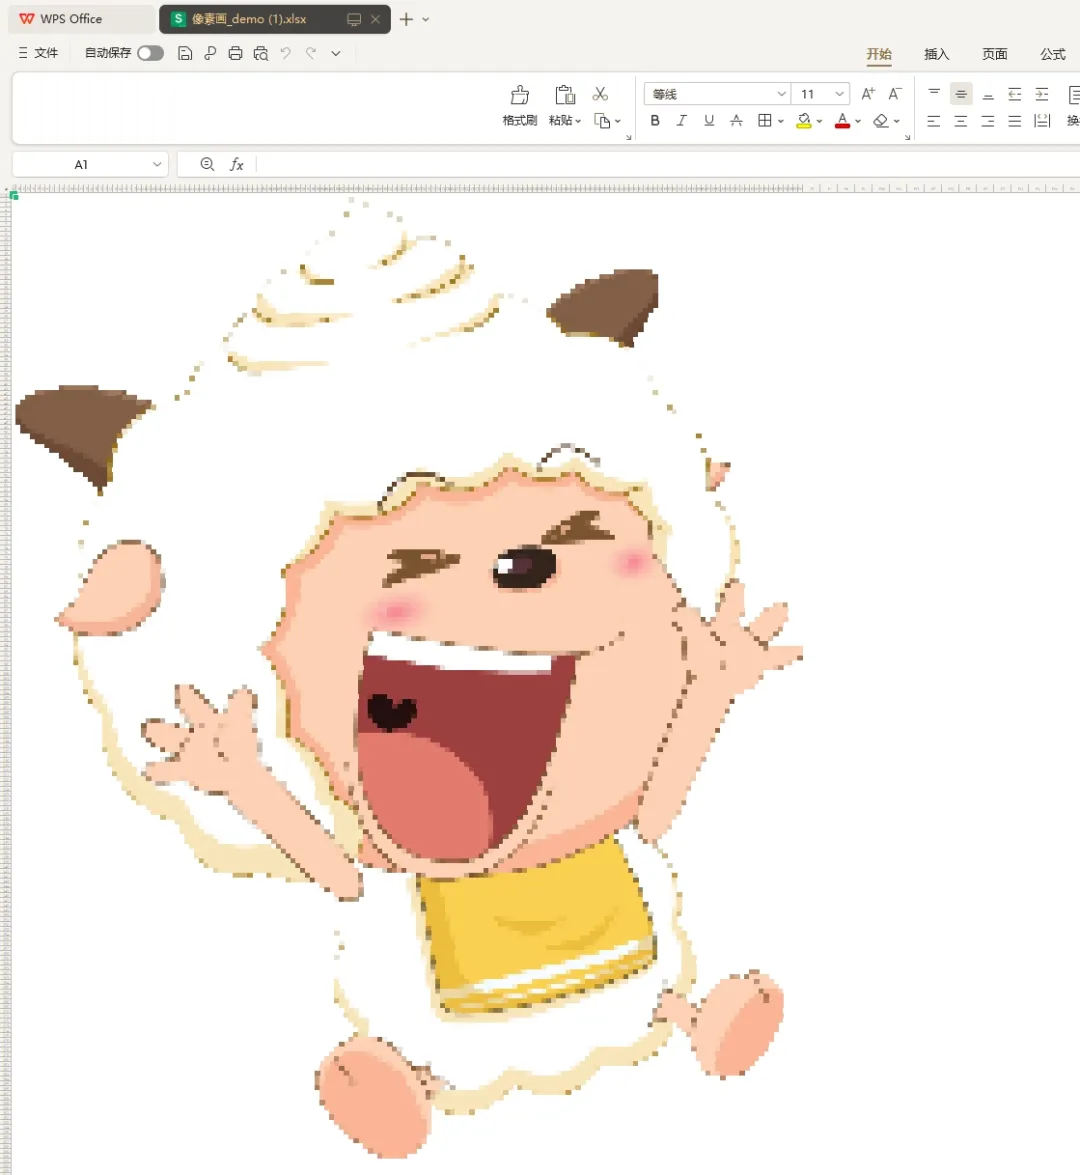Toggle the AutoSave (自动保存) switch
Image resolution: width=1080 pixels, height=1175 pixels.
click(151, 53)
